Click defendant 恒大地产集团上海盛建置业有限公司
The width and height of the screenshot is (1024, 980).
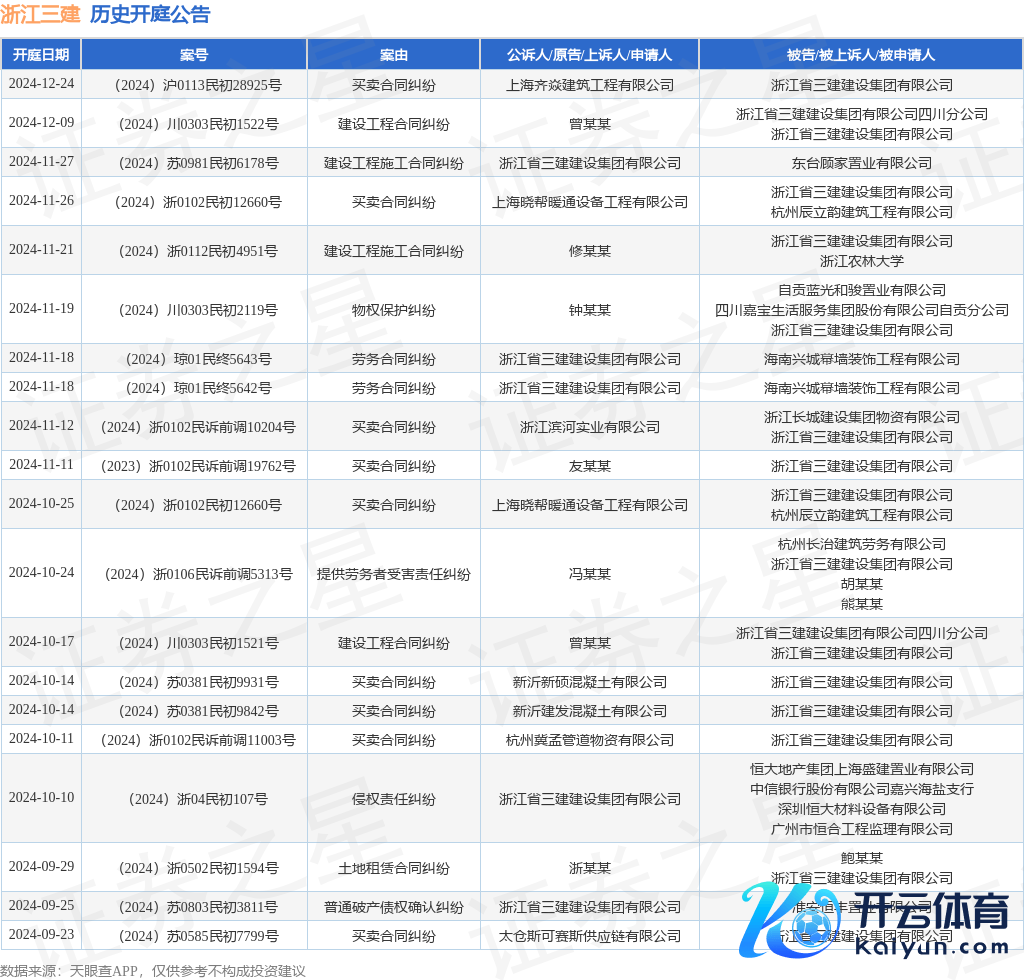(861, 769)
